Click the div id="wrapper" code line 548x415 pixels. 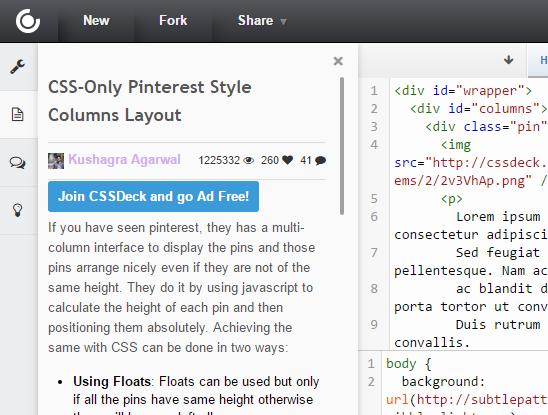coord(463,91)
